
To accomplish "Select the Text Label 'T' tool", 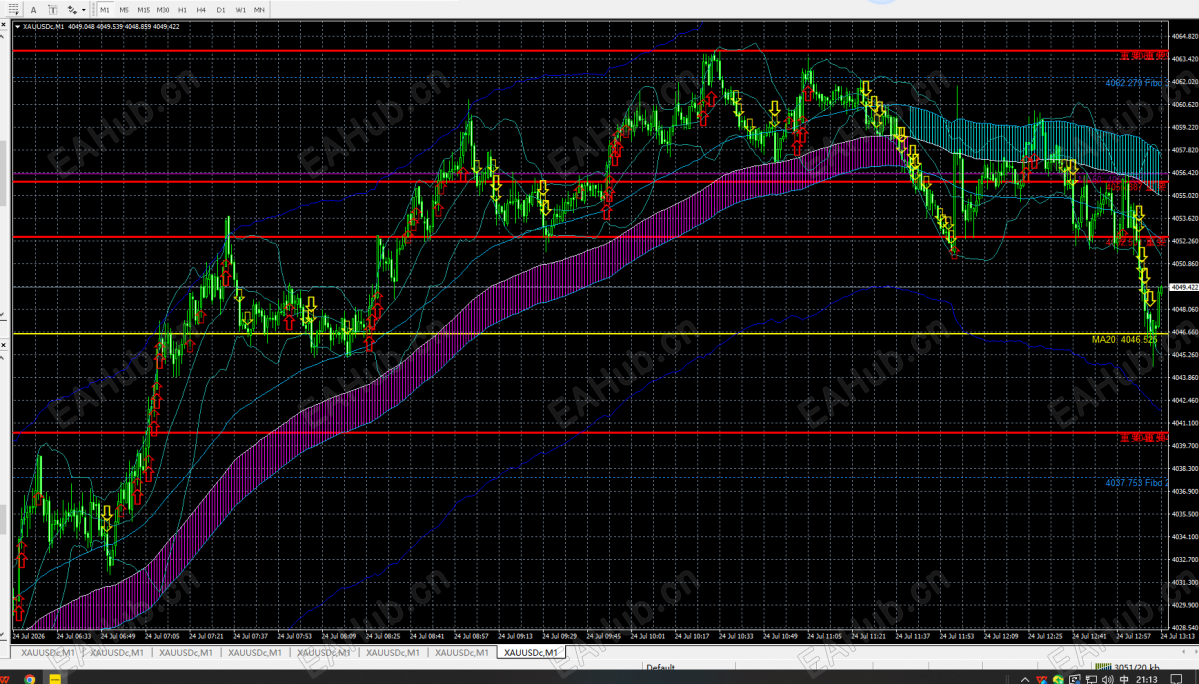I will (53, 10).
